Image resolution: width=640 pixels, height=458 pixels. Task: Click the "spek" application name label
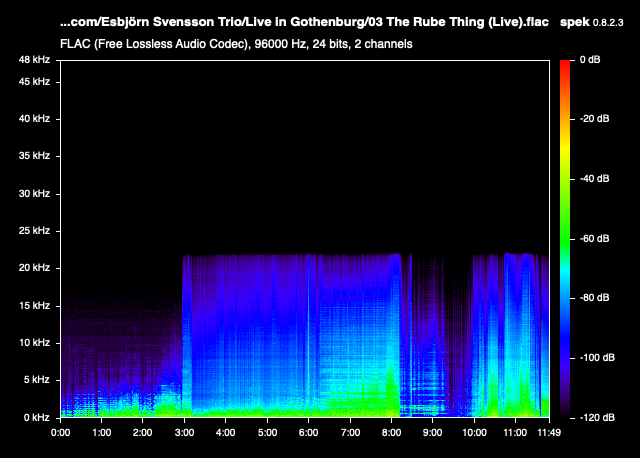coord(575,22)
